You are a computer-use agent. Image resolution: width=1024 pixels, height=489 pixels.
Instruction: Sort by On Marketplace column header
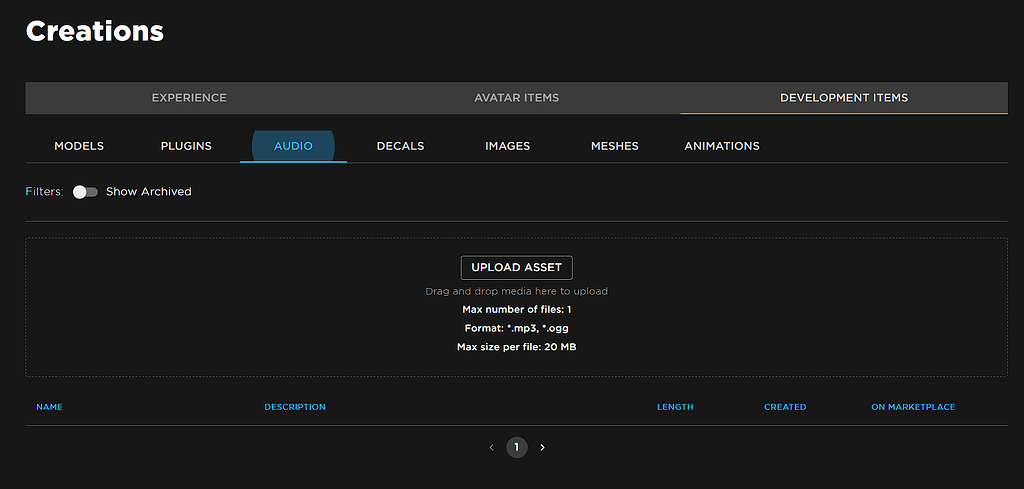pos(913,407)
